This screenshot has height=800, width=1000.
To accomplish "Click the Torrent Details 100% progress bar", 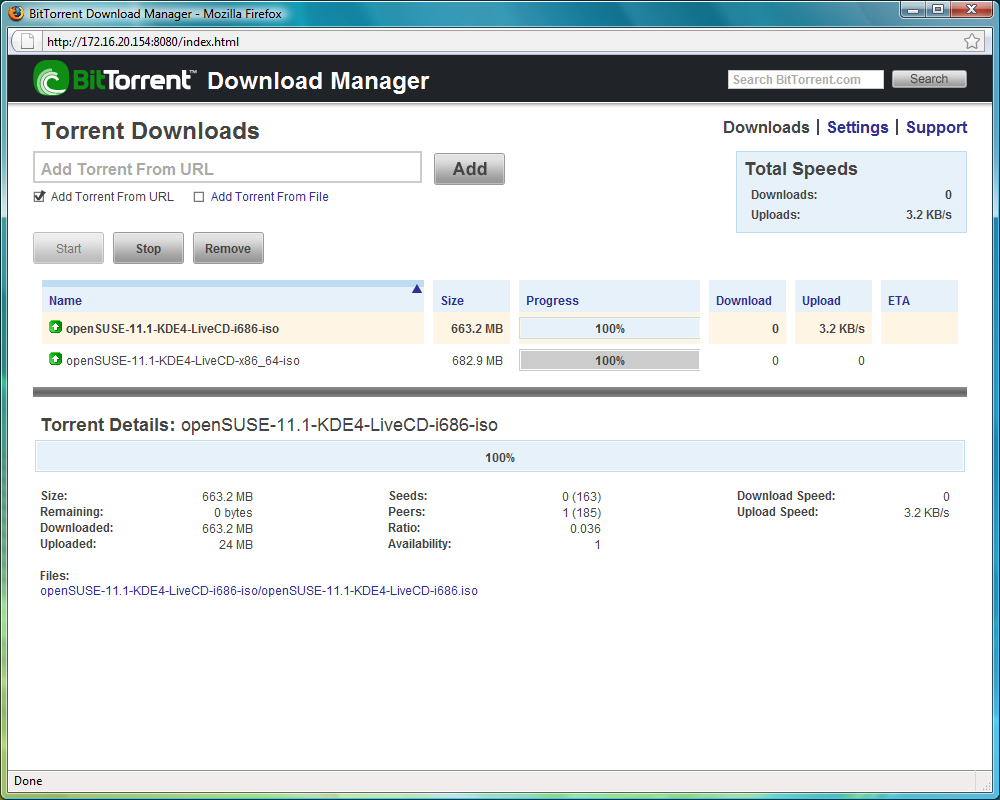I will tap(499, 457).
